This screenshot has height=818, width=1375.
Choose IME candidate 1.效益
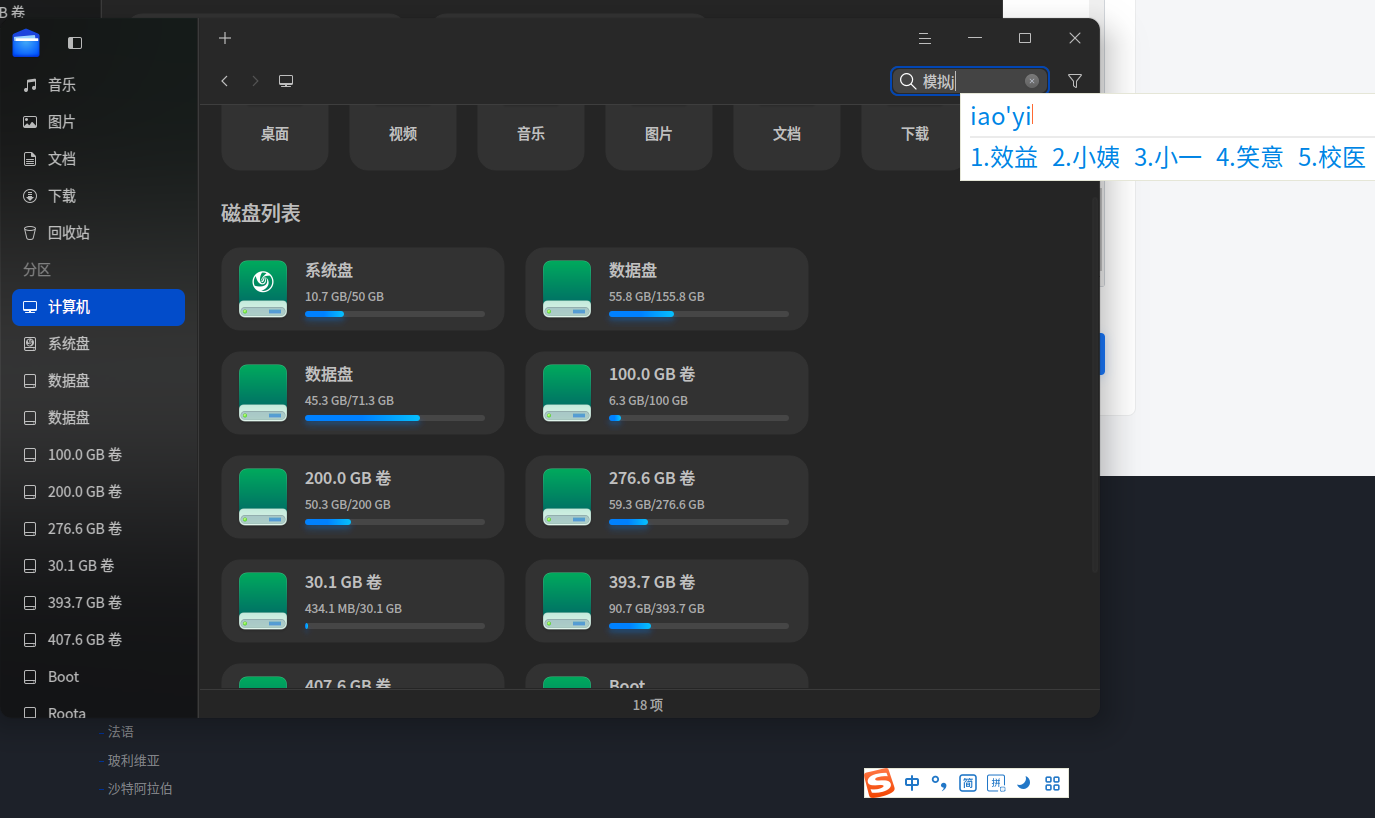[1004, 158]
